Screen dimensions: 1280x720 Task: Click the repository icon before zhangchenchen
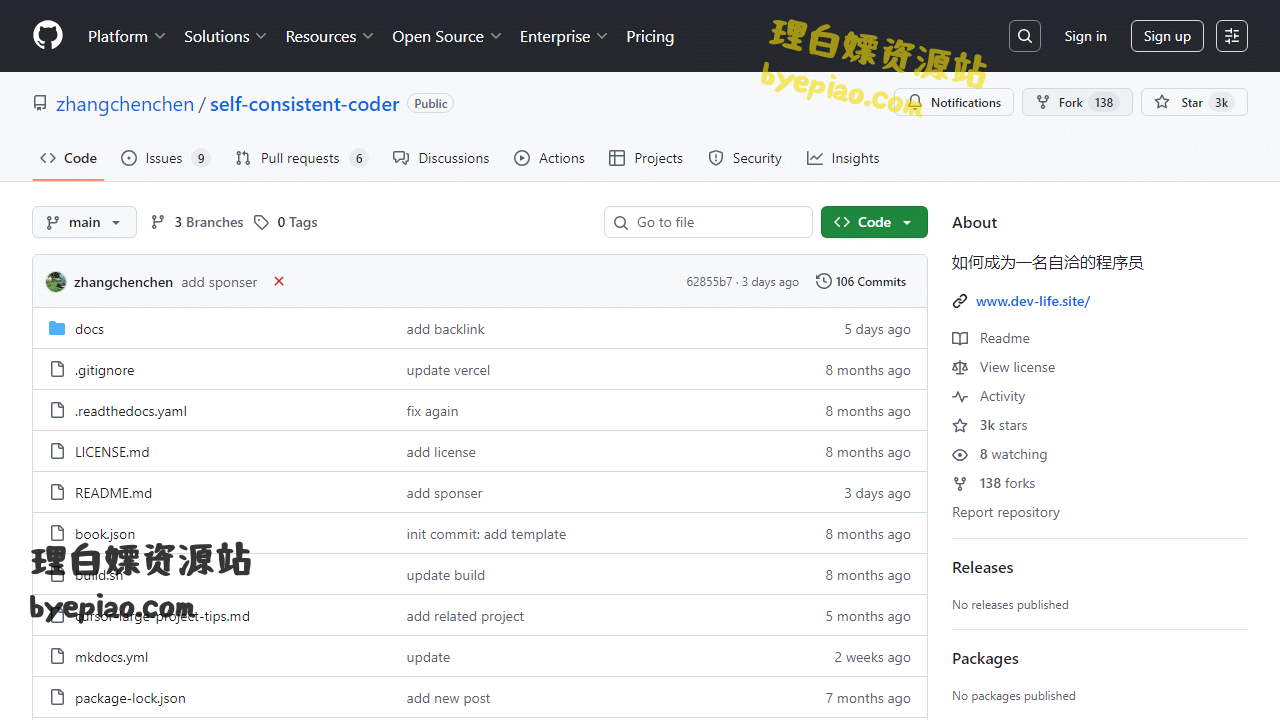pyautogui.click(x=40, y=103)
